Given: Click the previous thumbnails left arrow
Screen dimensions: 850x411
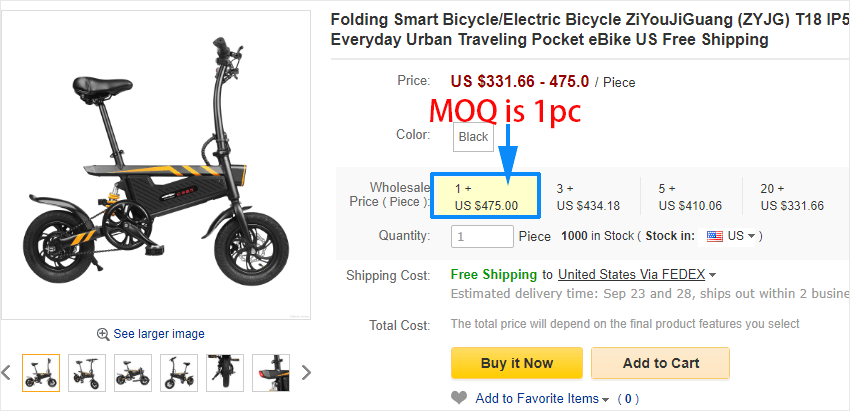Looking at the screenshot, I should click(x=6, y=373).
